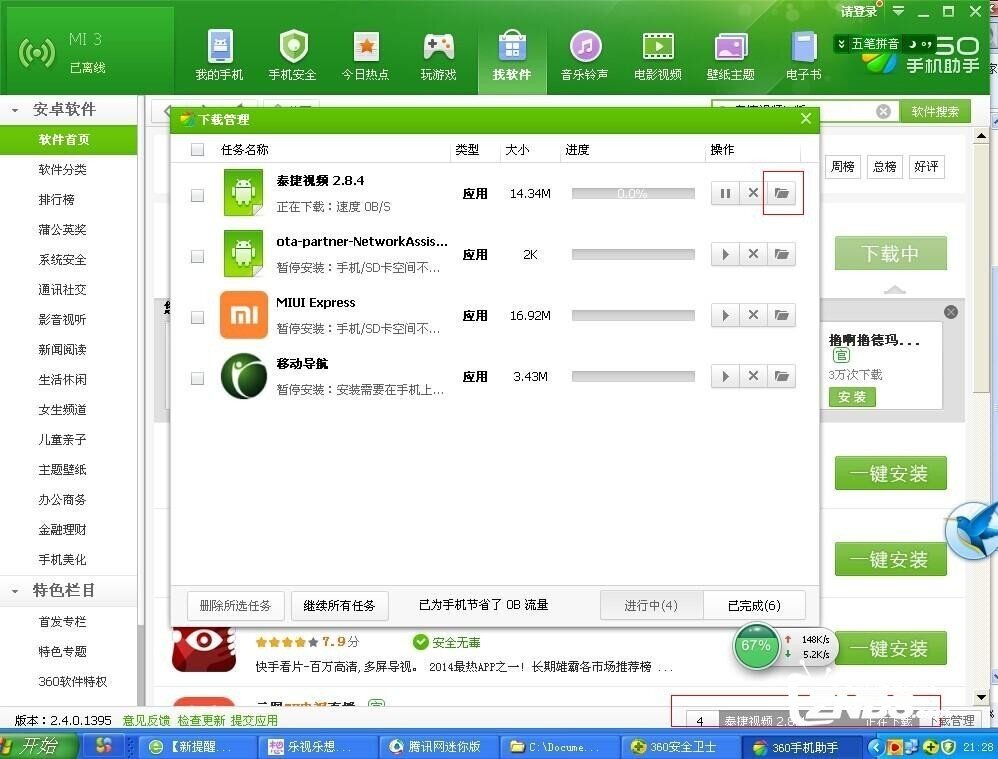The height and width of the screenshot is (759, 998).
Task: Open 360安全卫士 in the taskbar
Action: (x=681, y=747)
